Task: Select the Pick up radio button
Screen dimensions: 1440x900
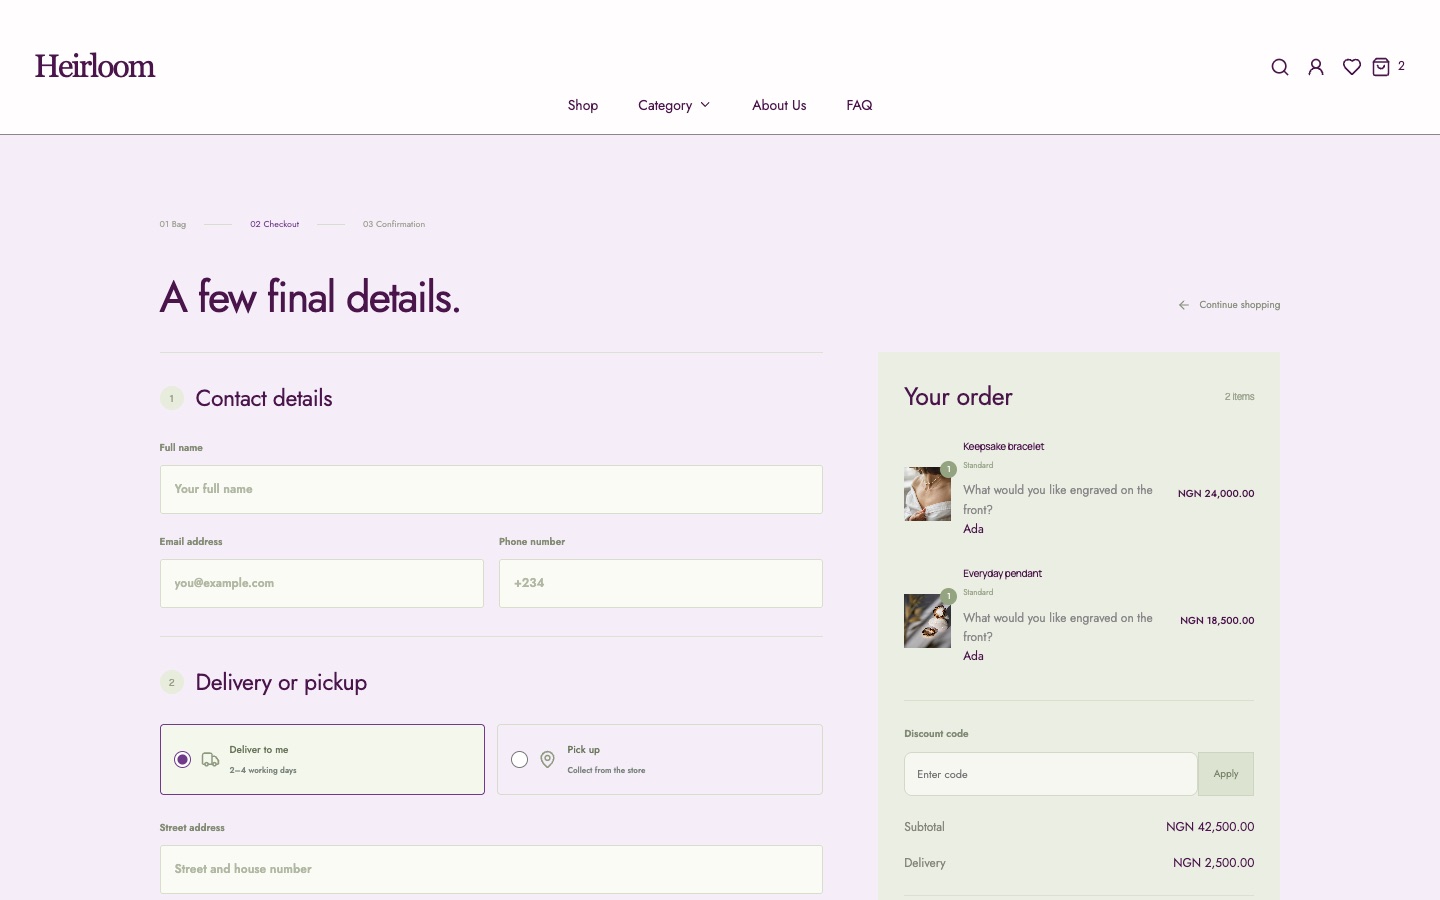Action: [x=519, y=760]
